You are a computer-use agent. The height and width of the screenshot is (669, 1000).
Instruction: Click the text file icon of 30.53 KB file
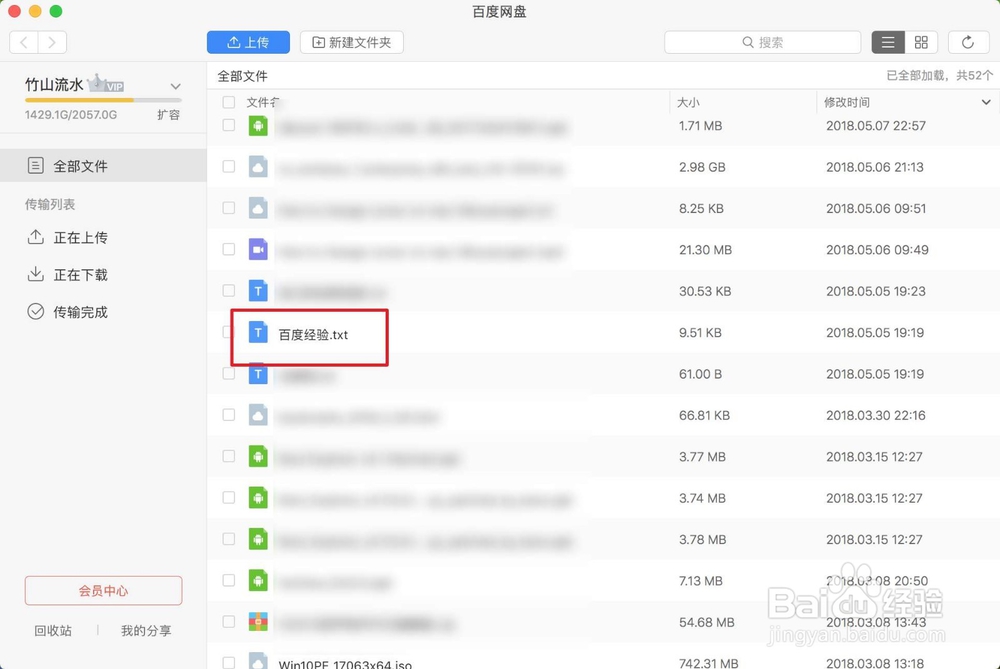(x=258, y=291)
